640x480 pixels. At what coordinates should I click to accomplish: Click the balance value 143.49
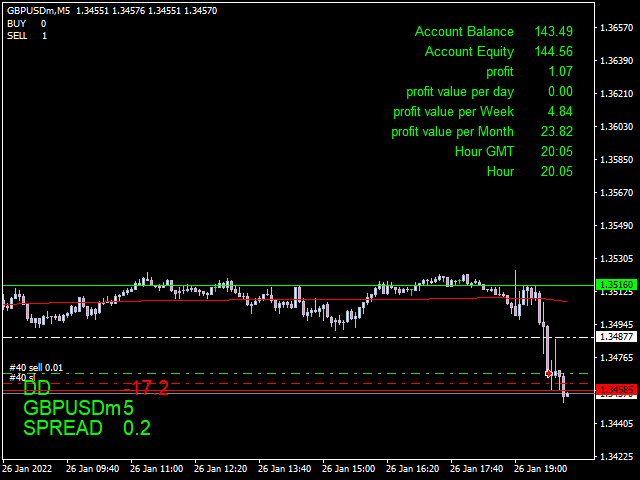[x=553, y=31]
